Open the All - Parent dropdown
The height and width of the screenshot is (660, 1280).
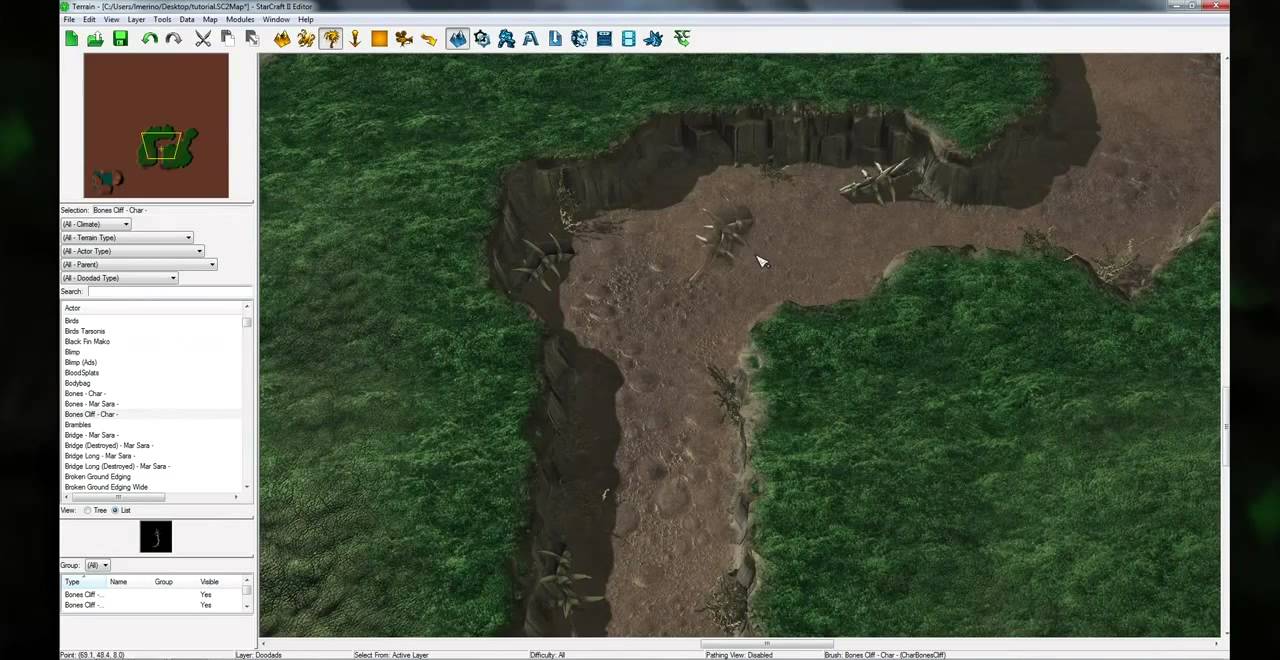click(139, 265)
